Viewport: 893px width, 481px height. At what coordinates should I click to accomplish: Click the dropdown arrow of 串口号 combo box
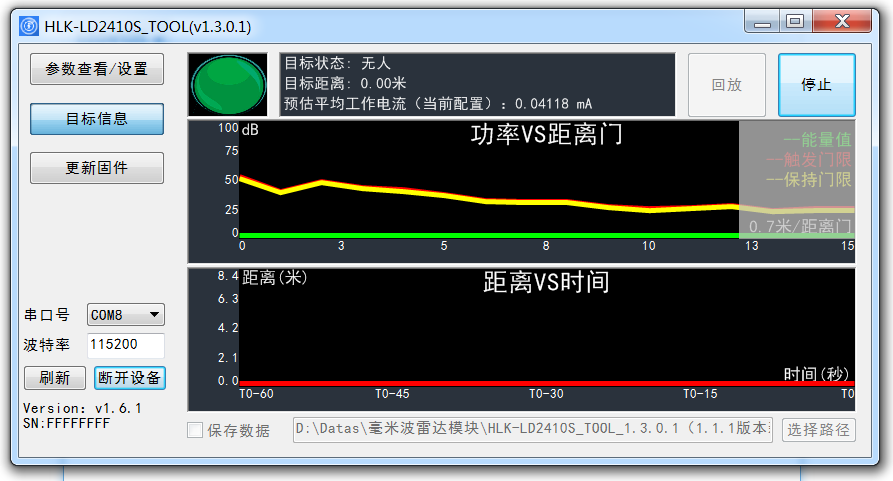(x=154, y=315)
